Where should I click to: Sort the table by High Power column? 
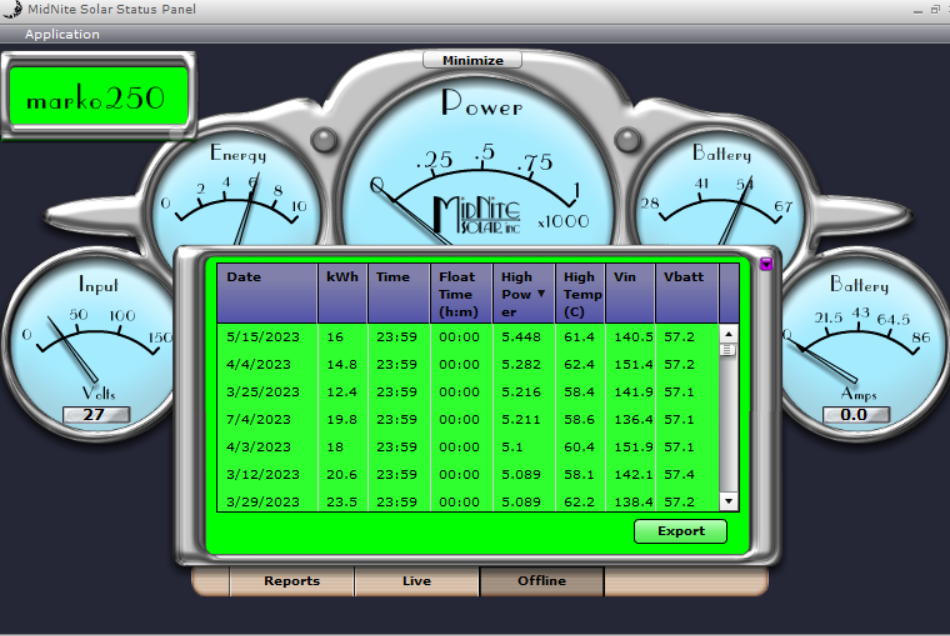524,293
